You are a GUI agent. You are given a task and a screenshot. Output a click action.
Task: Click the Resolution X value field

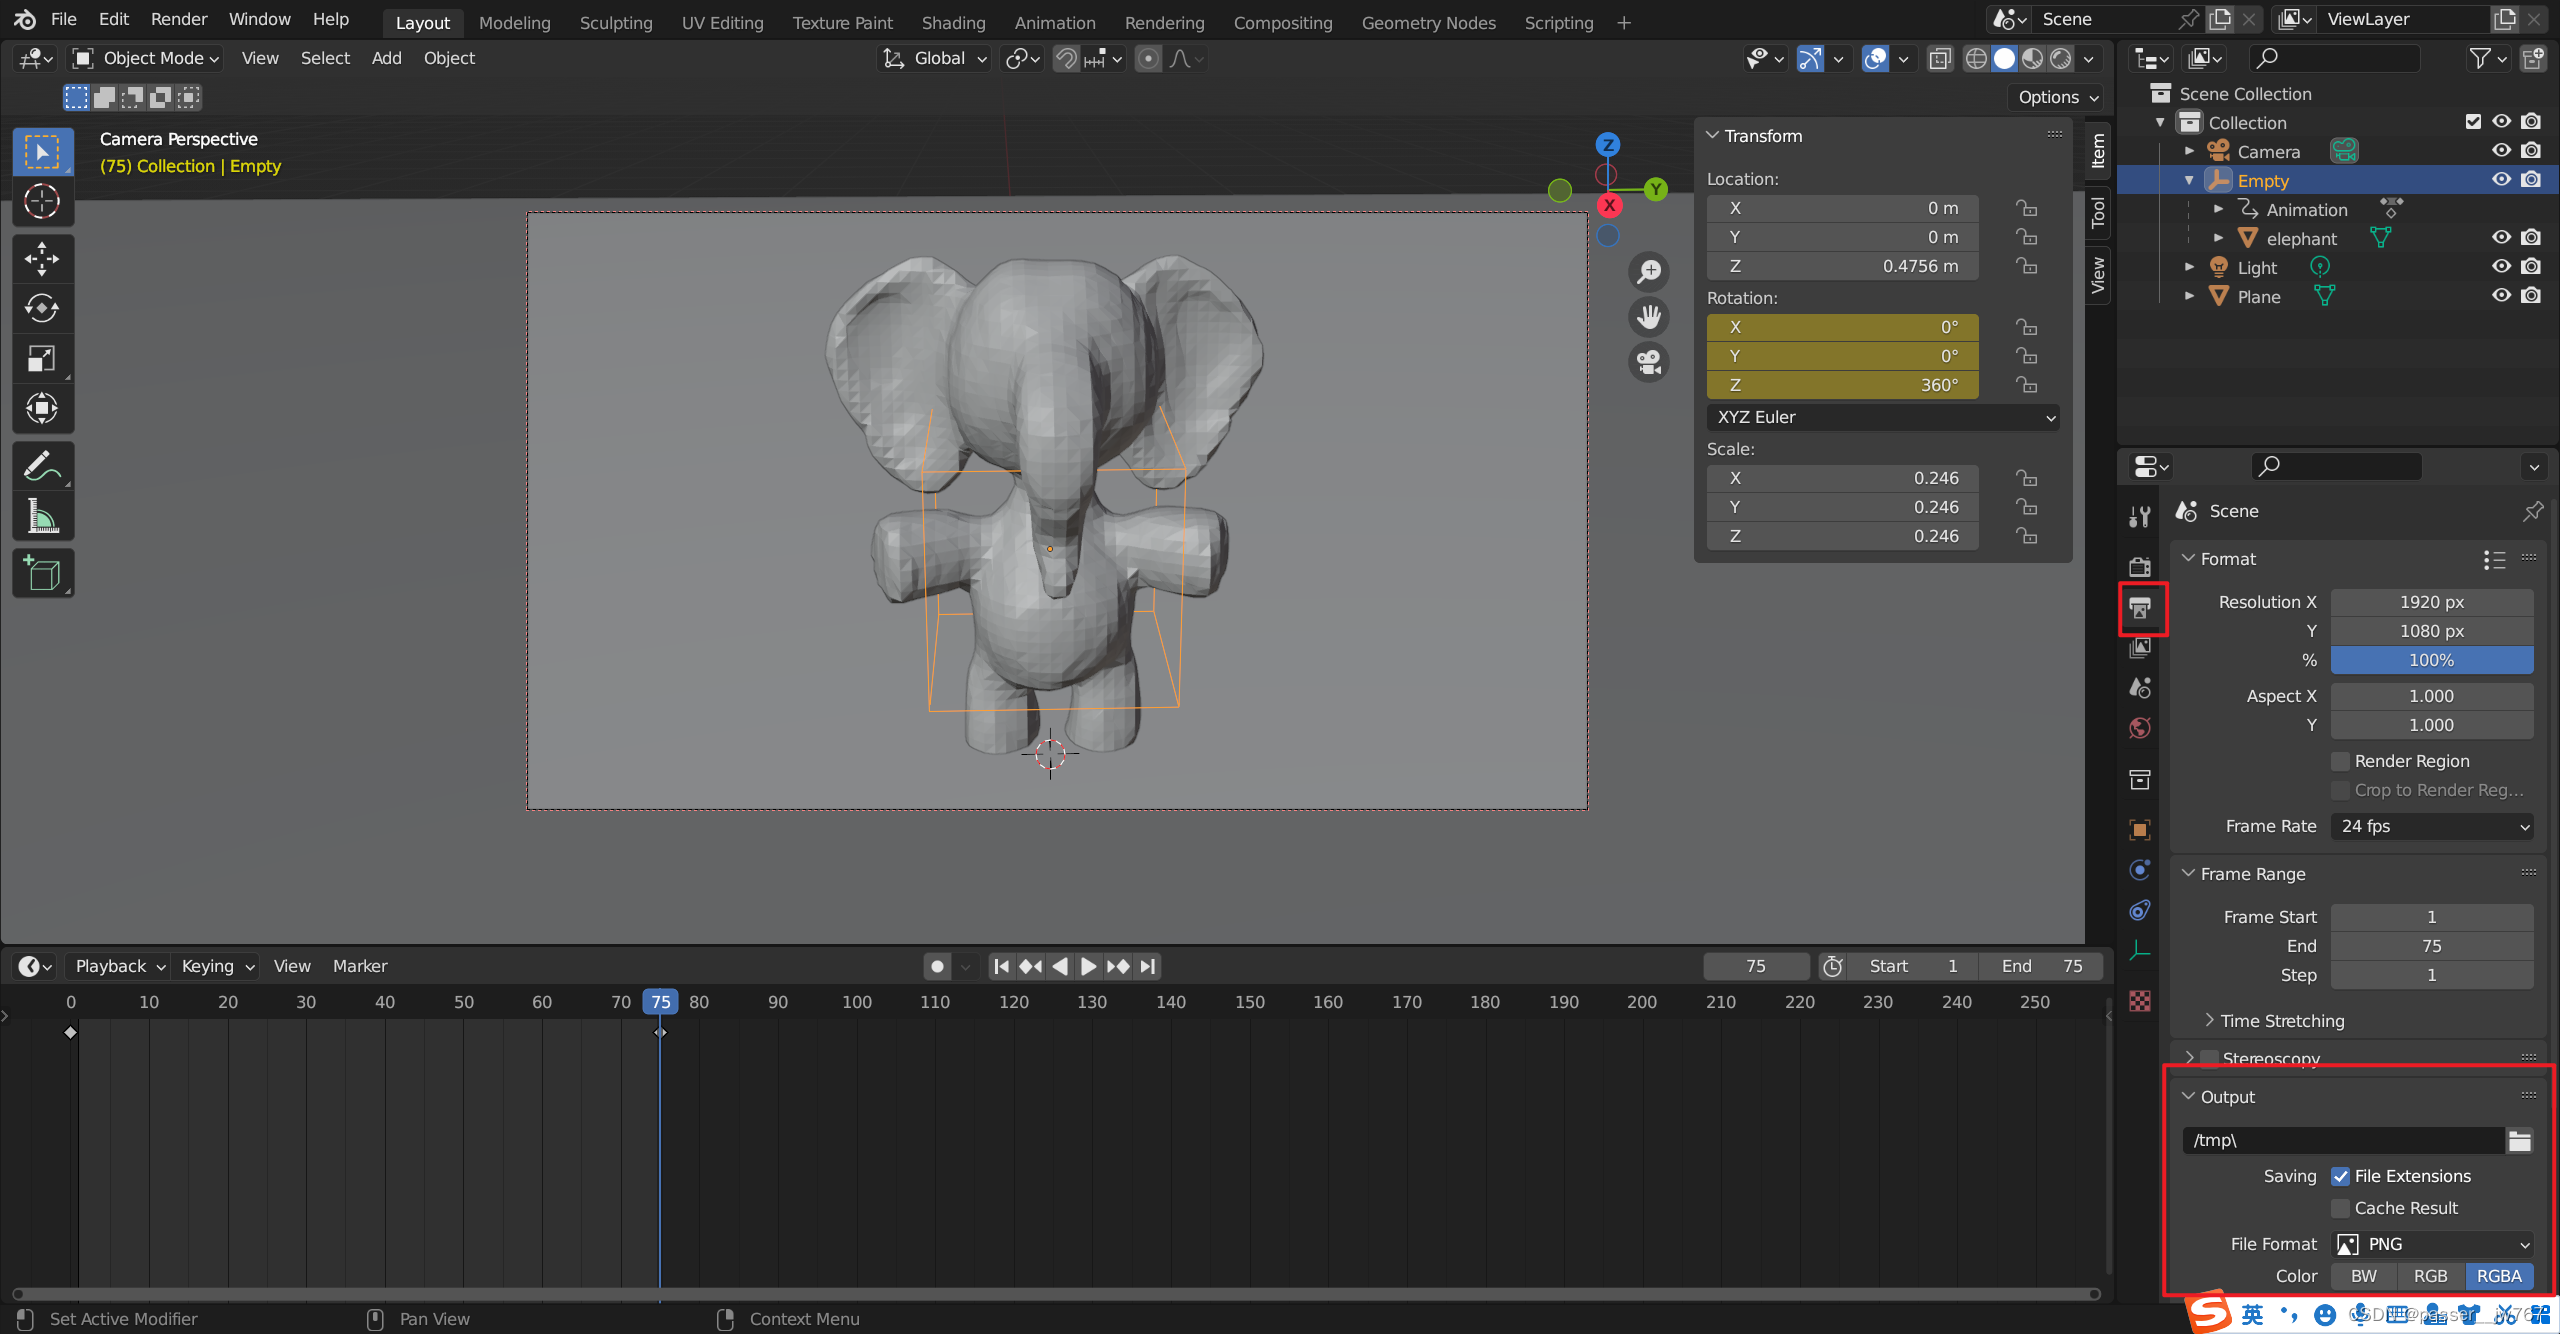click(x=2431, y=602)
